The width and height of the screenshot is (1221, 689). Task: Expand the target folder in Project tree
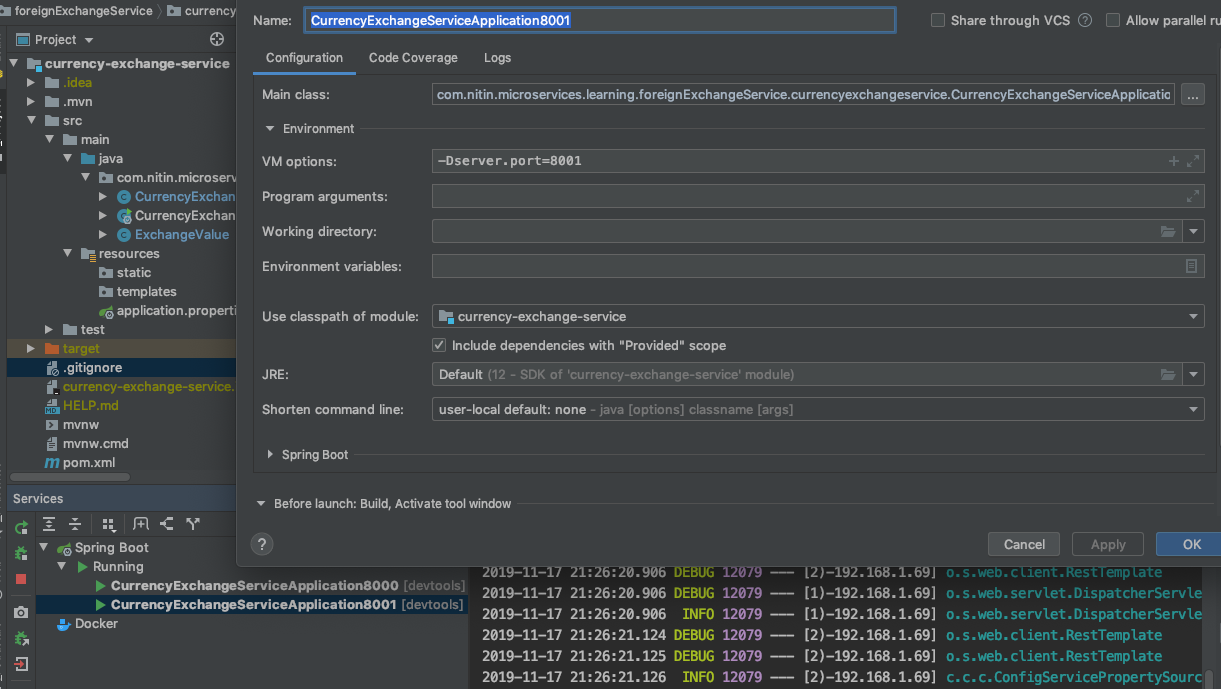tap(31, 349)
